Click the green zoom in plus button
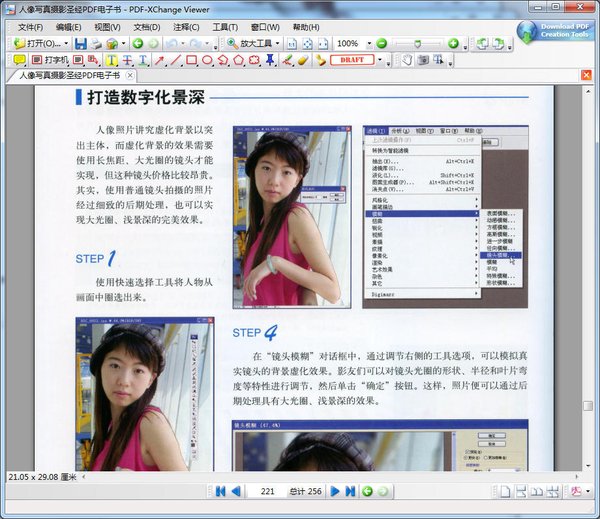Screen dimensions: 600x519 point(453,44)
